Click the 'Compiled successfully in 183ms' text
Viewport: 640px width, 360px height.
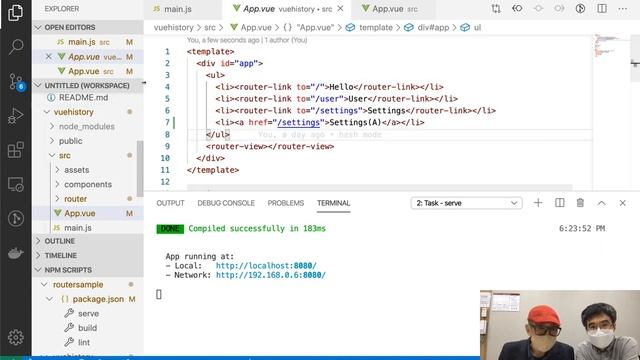click(x=257, y=229)
